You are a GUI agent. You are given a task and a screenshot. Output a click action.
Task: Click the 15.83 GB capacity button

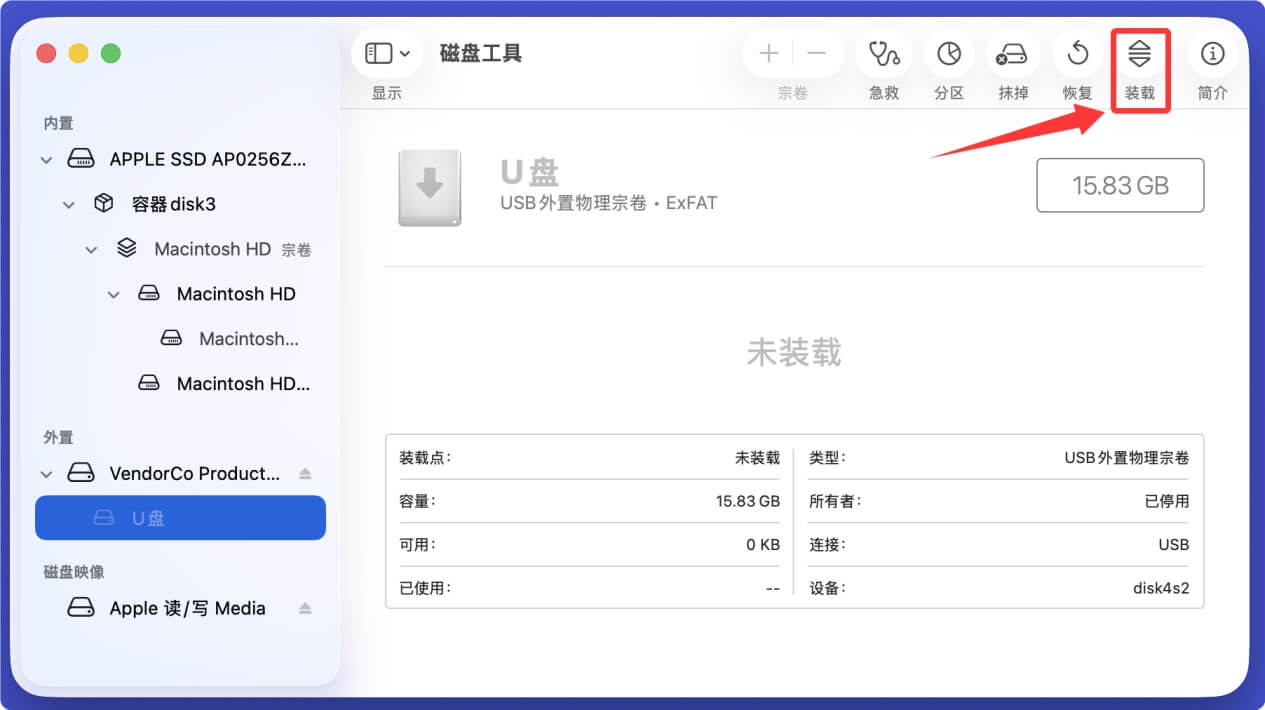click(x=1119, y=185)
